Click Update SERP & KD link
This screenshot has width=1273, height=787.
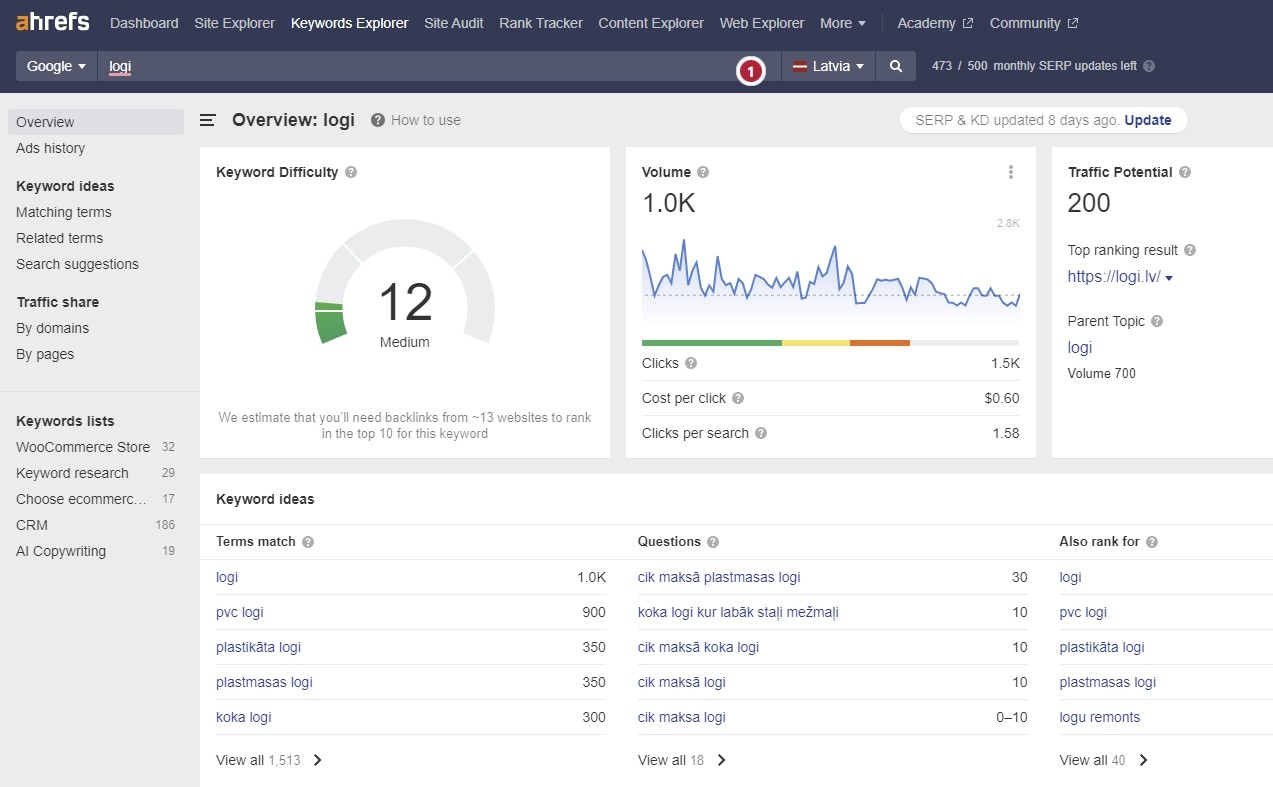click(1147, 120)
